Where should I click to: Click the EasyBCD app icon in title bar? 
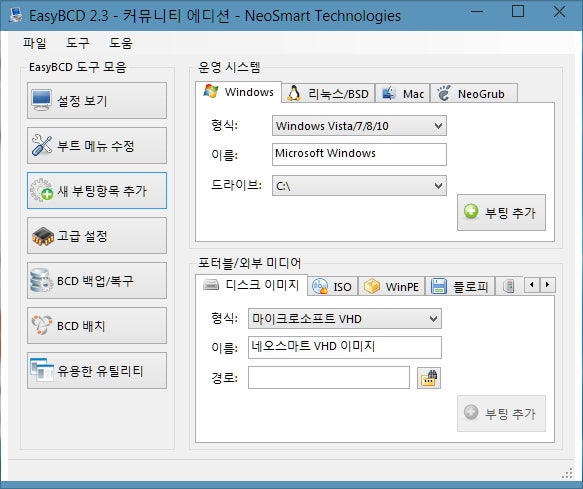[x=15, y=15]
